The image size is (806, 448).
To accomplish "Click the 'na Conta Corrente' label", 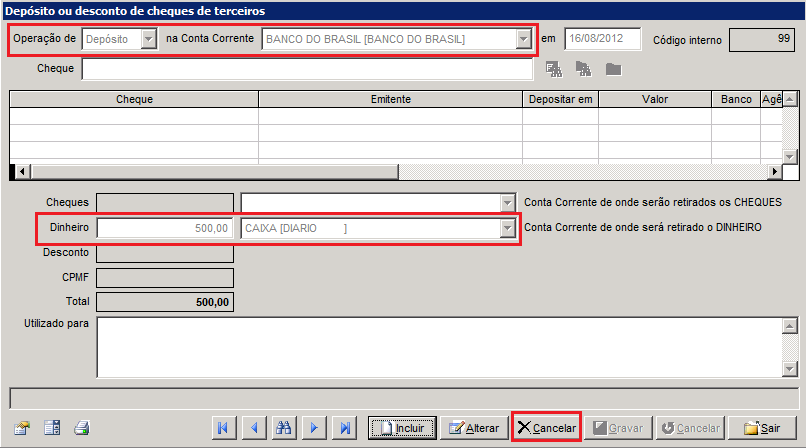I will [x=210, y=39].
